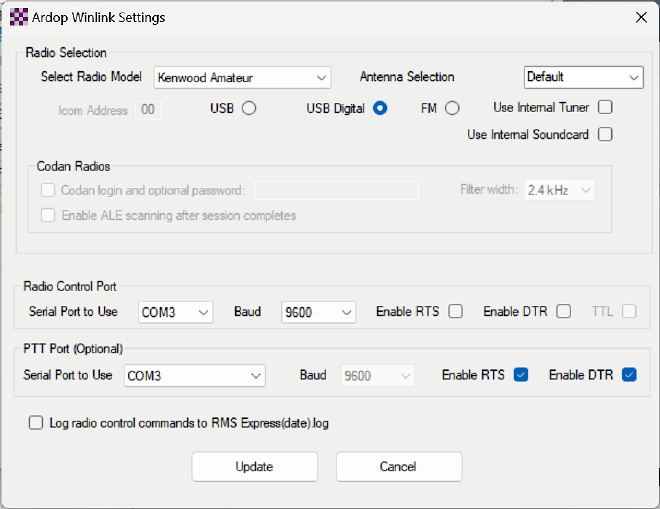Click the Ardop Winlink Settings title text
The height and width of the screenshot is (509, 660).
98,17
